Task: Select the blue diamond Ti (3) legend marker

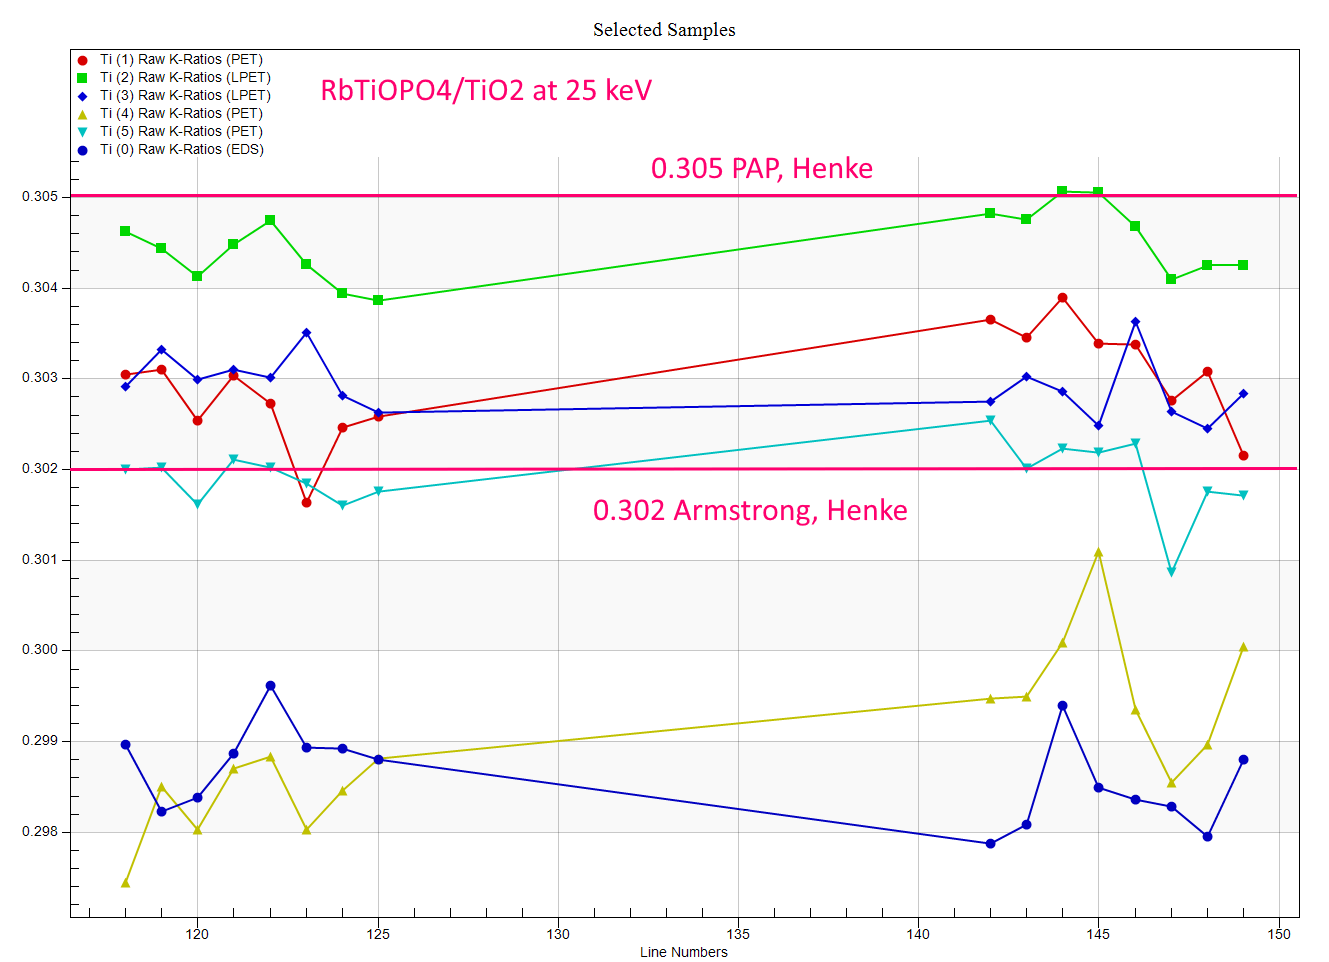Action: [x=83, y=96]
